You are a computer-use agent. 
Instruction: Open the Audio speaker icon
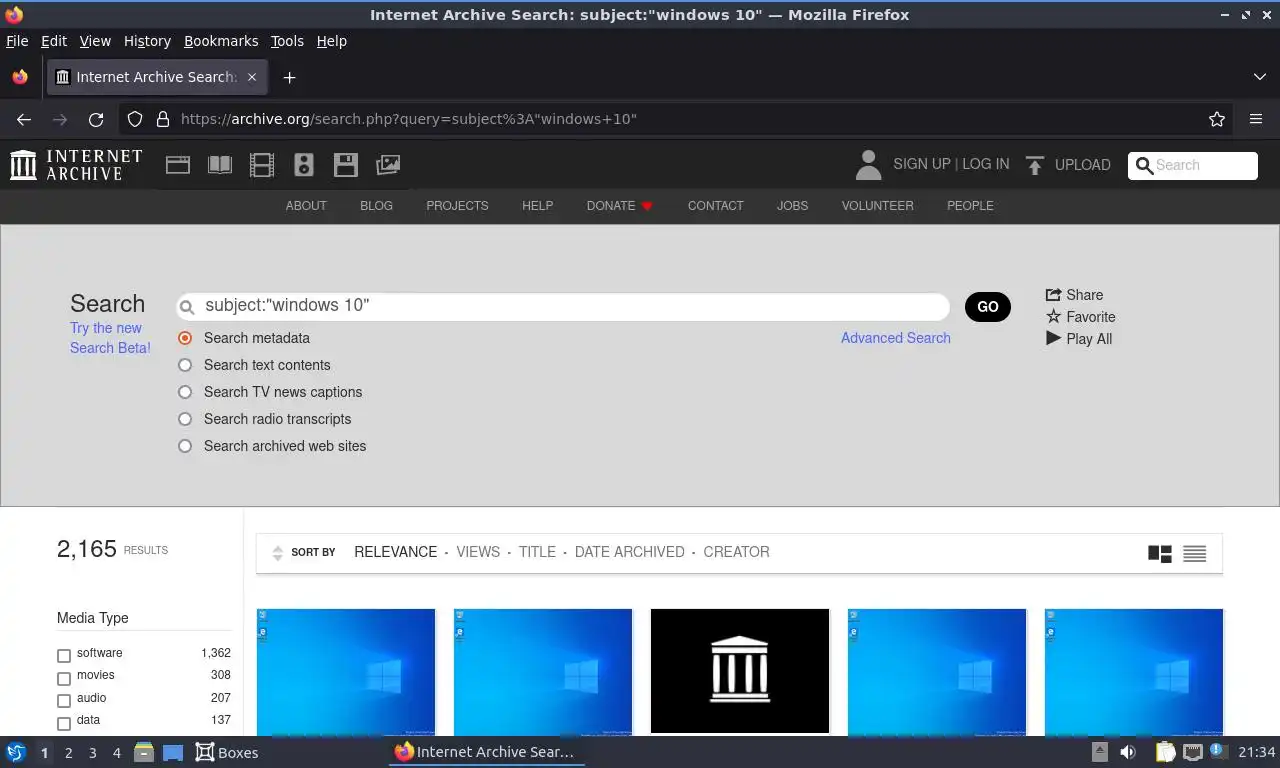tap(304, 165)
